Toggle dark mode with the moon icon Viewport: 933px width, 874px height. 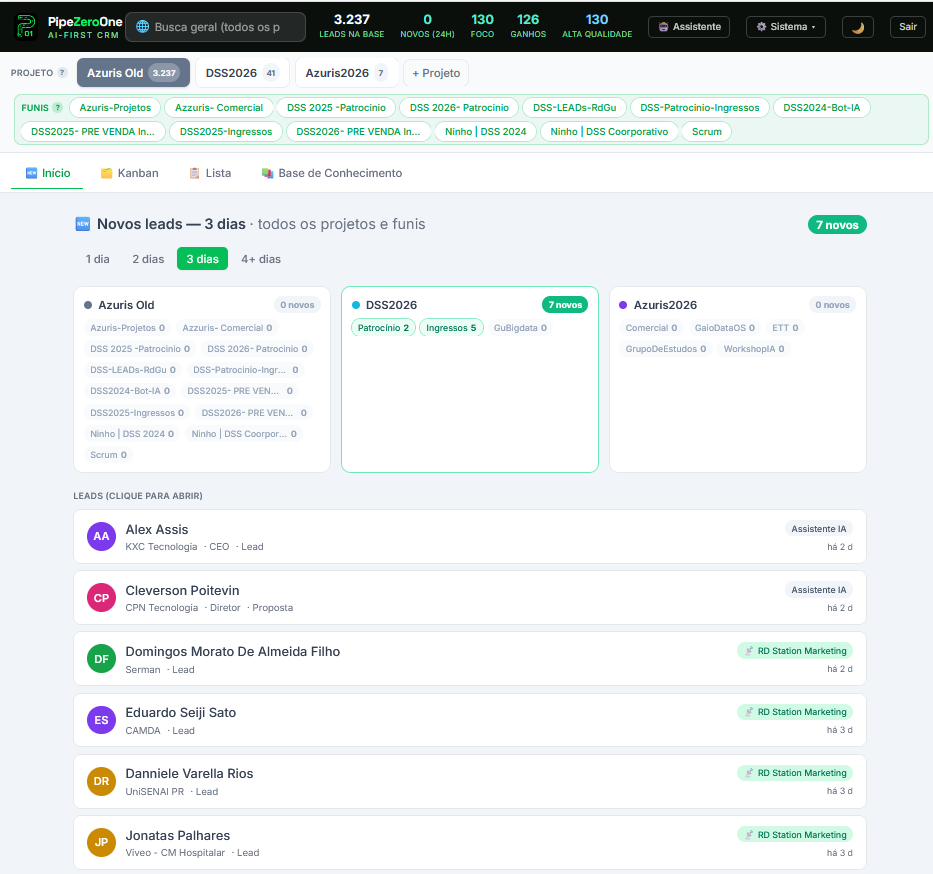click(857, 27)
